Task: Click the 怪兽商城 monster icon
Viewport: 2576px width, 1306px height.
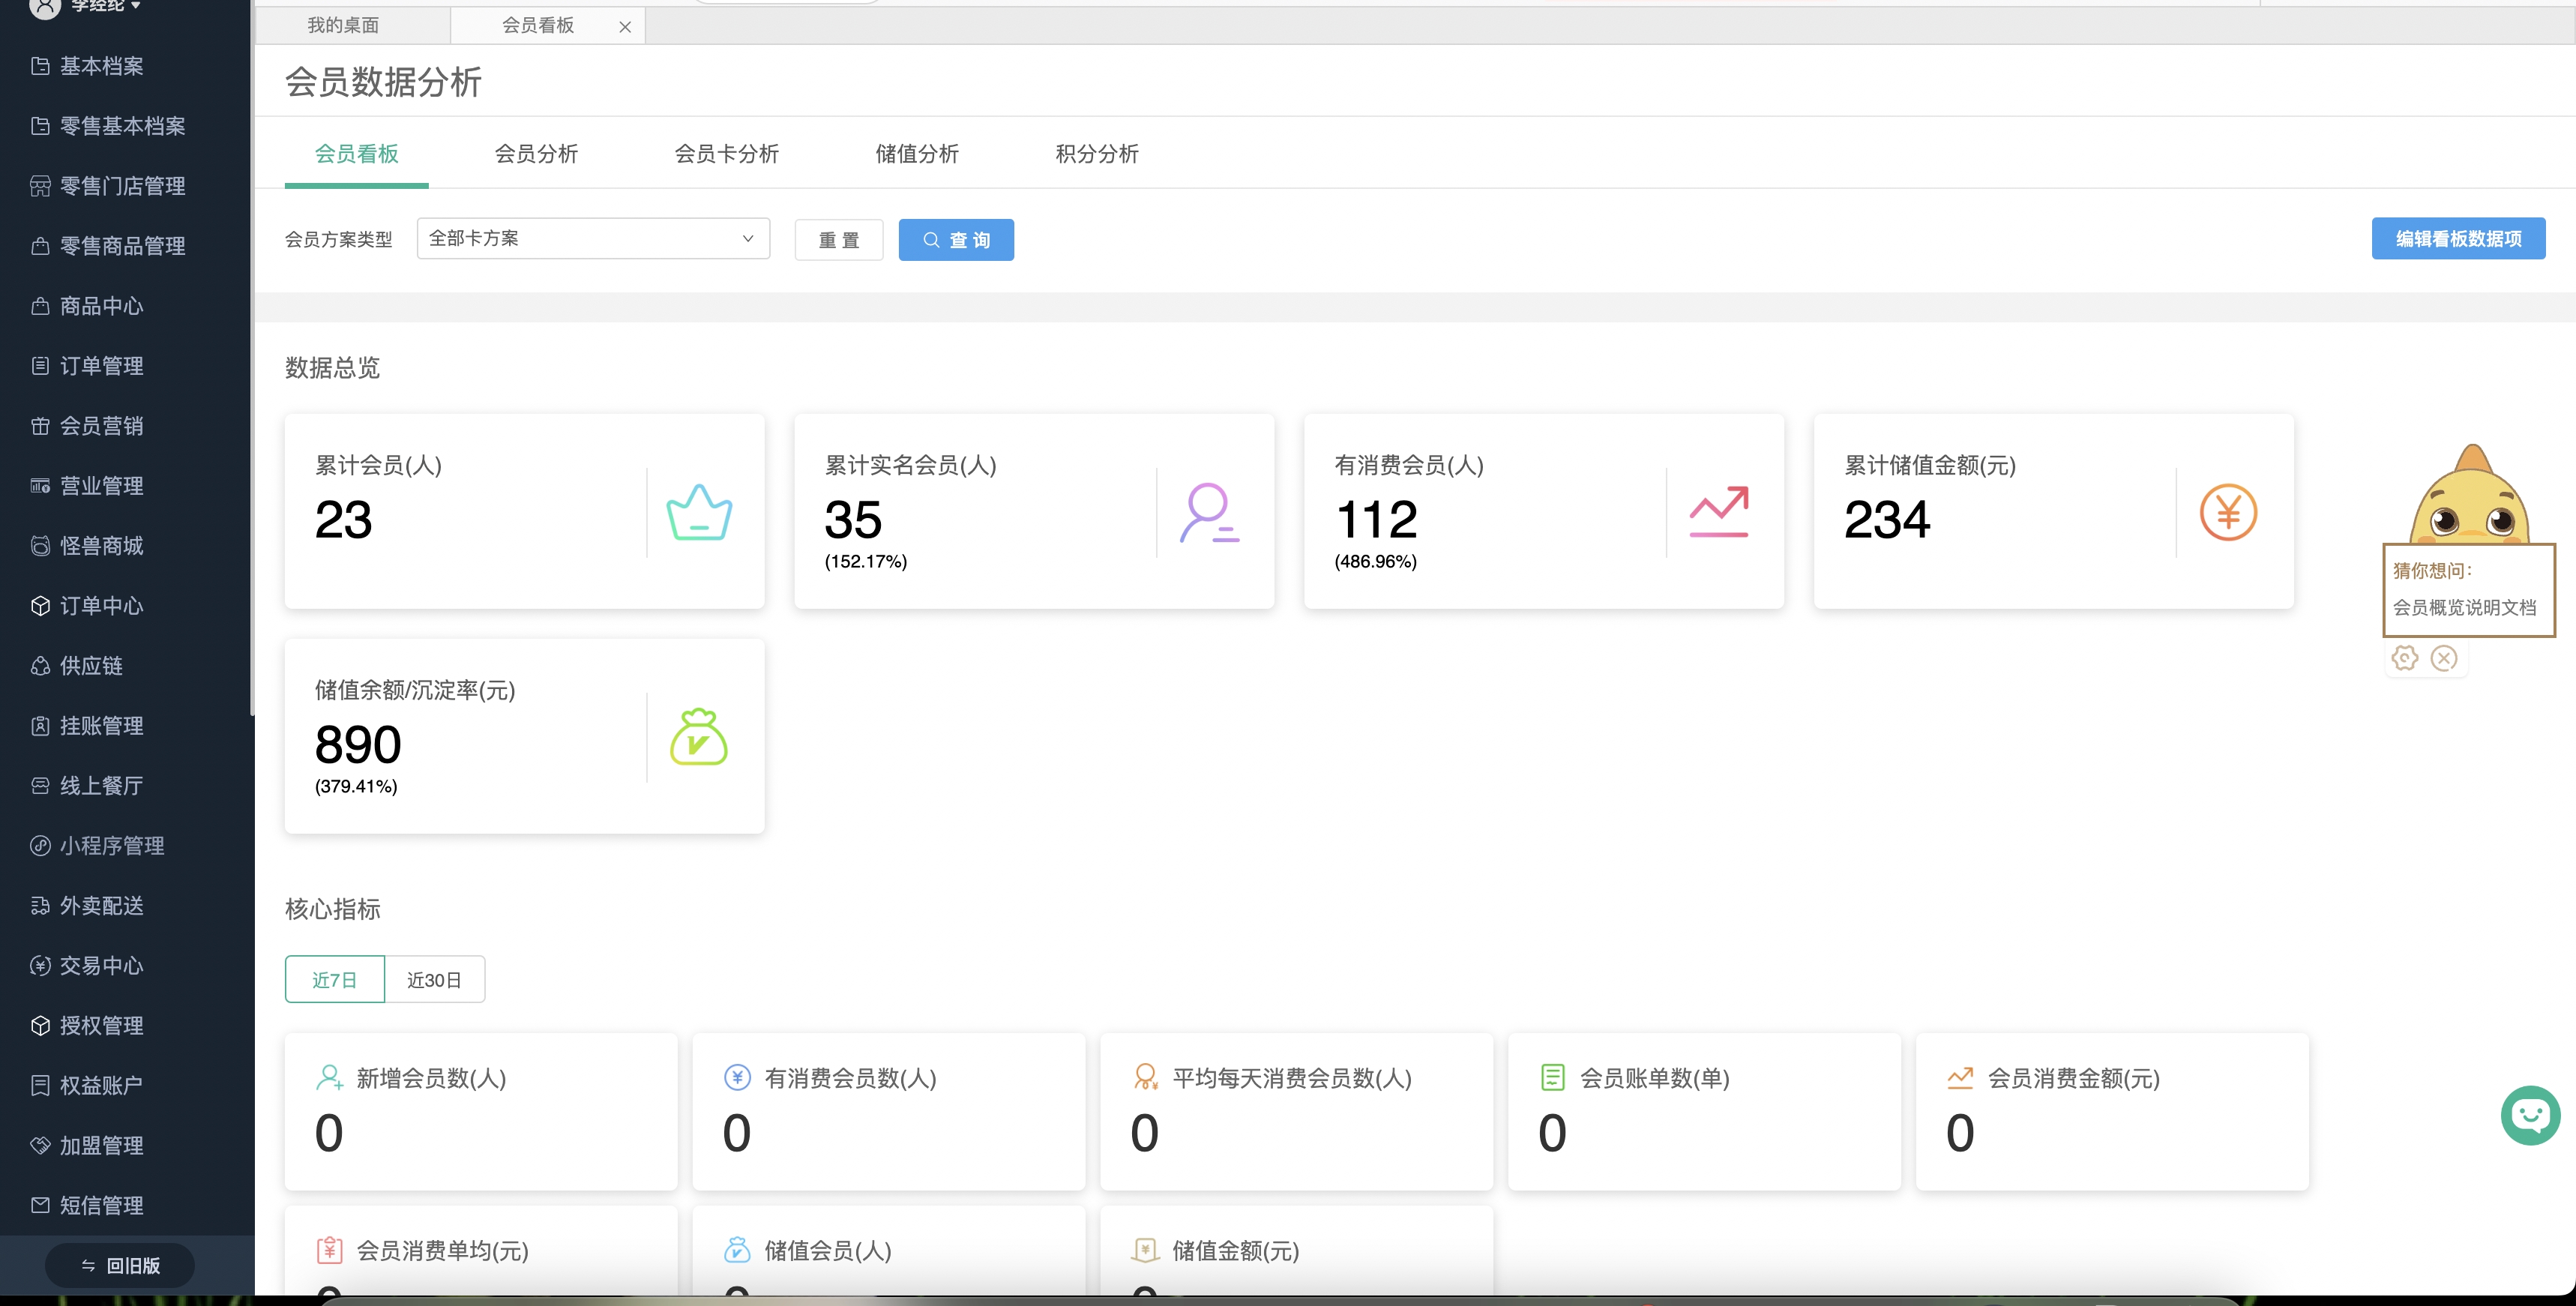Action: pyautogui.click(x=40, y=546)
